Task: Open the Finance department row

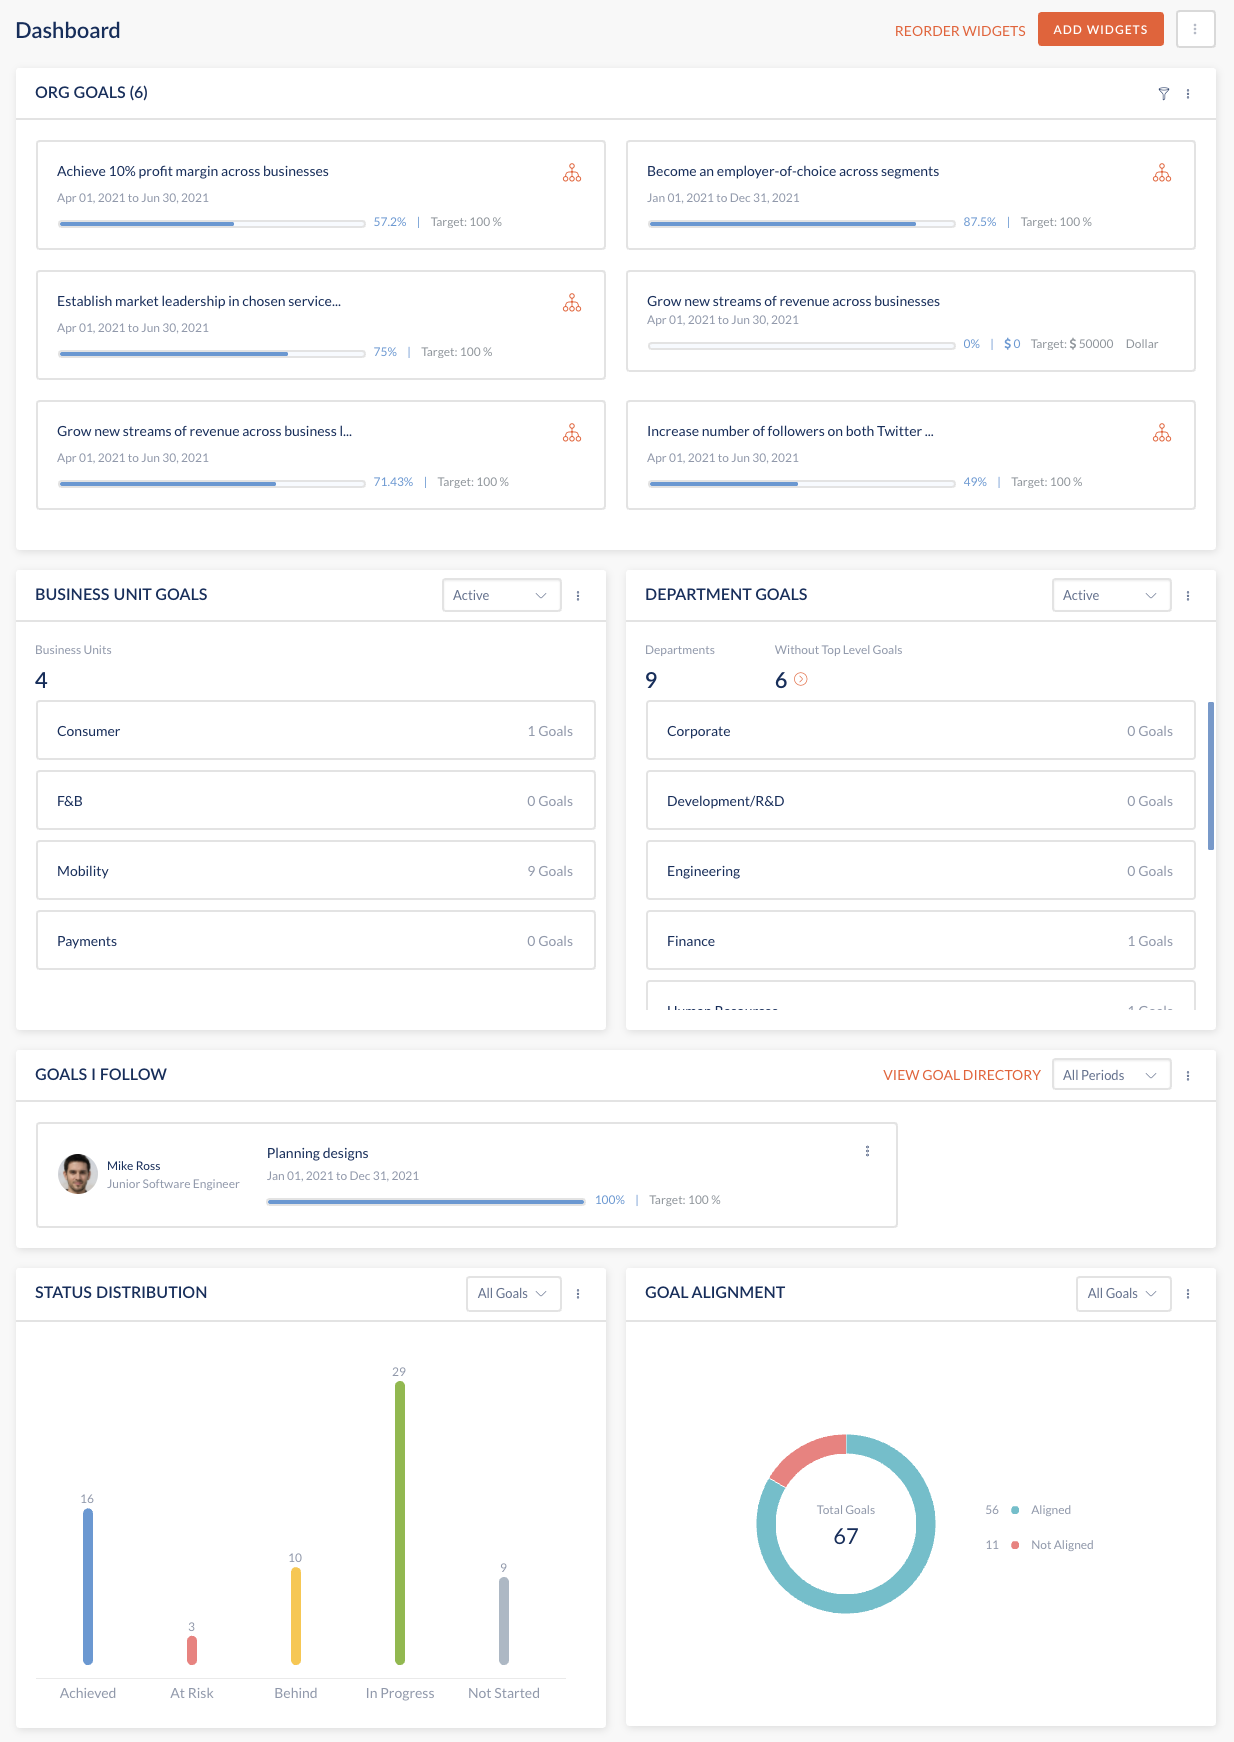Action: click(921, 941)
